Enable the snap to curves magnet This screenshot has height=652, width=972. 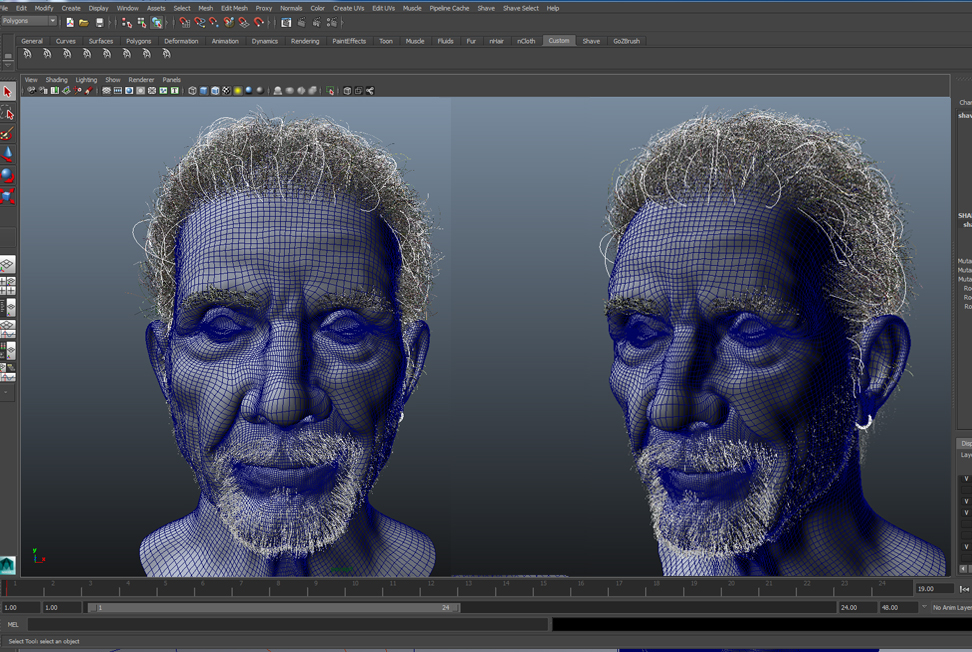(200, 23)
